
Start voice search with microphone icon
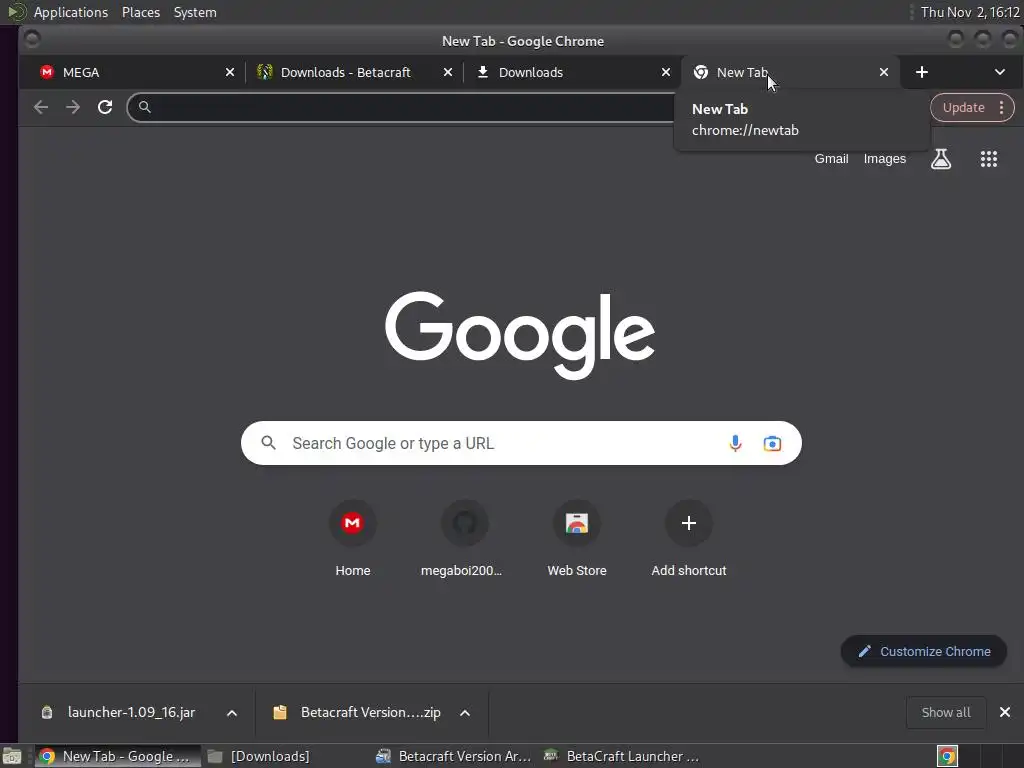pos(735,443)
